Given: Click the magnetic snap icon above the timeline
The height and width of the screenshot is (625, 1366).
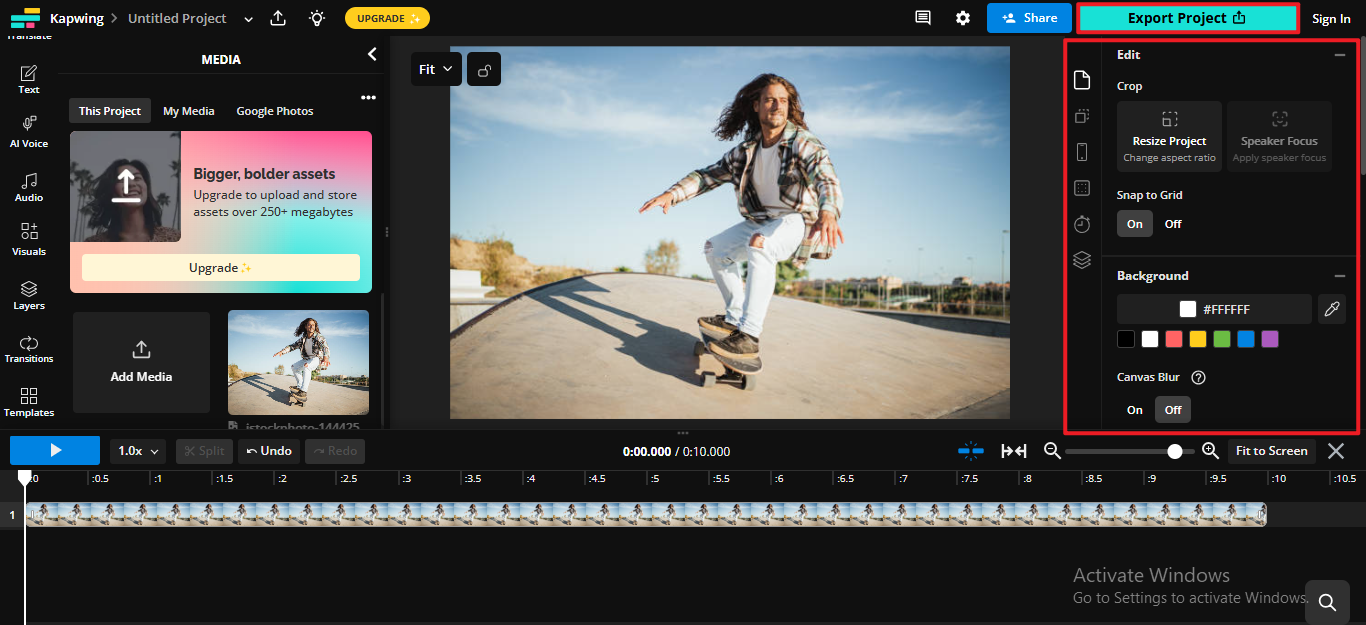Looking at the screenshot, I should point(970,451).
